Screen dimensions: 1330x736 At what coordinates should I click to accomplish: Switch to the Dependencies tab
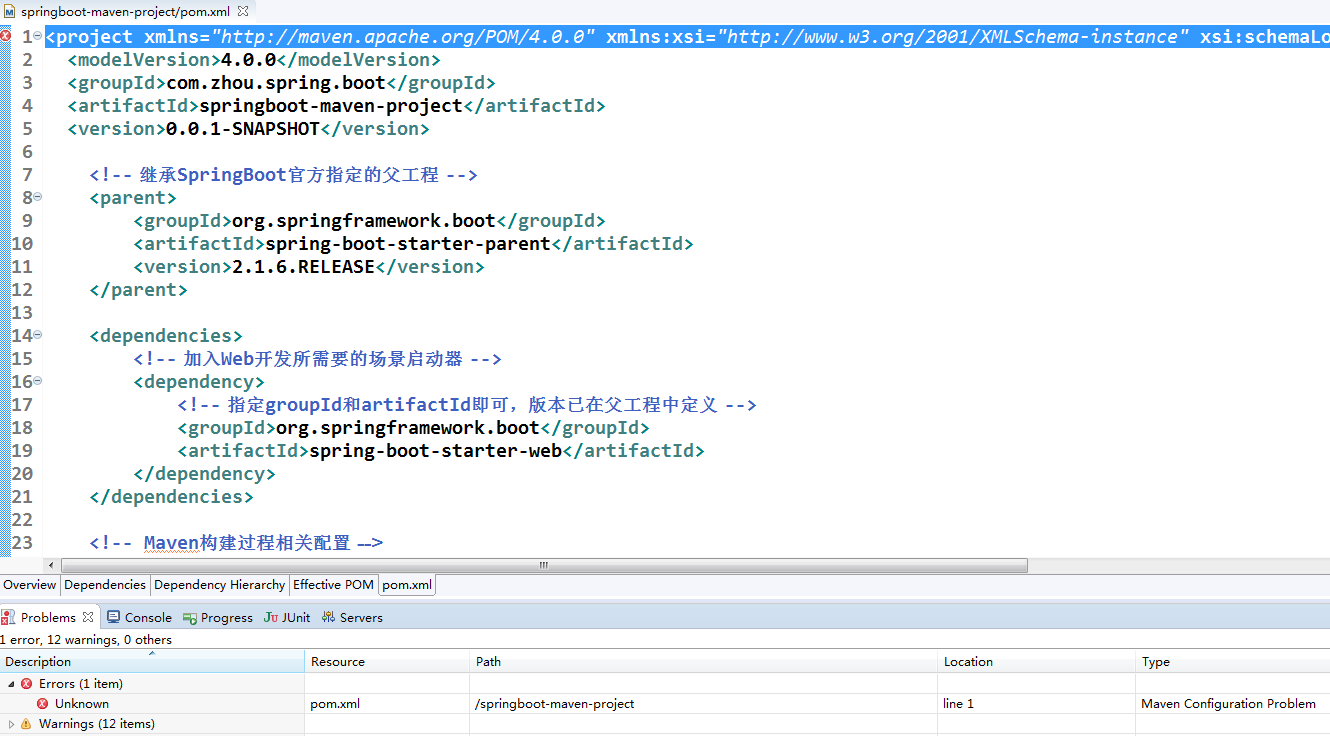104,585
